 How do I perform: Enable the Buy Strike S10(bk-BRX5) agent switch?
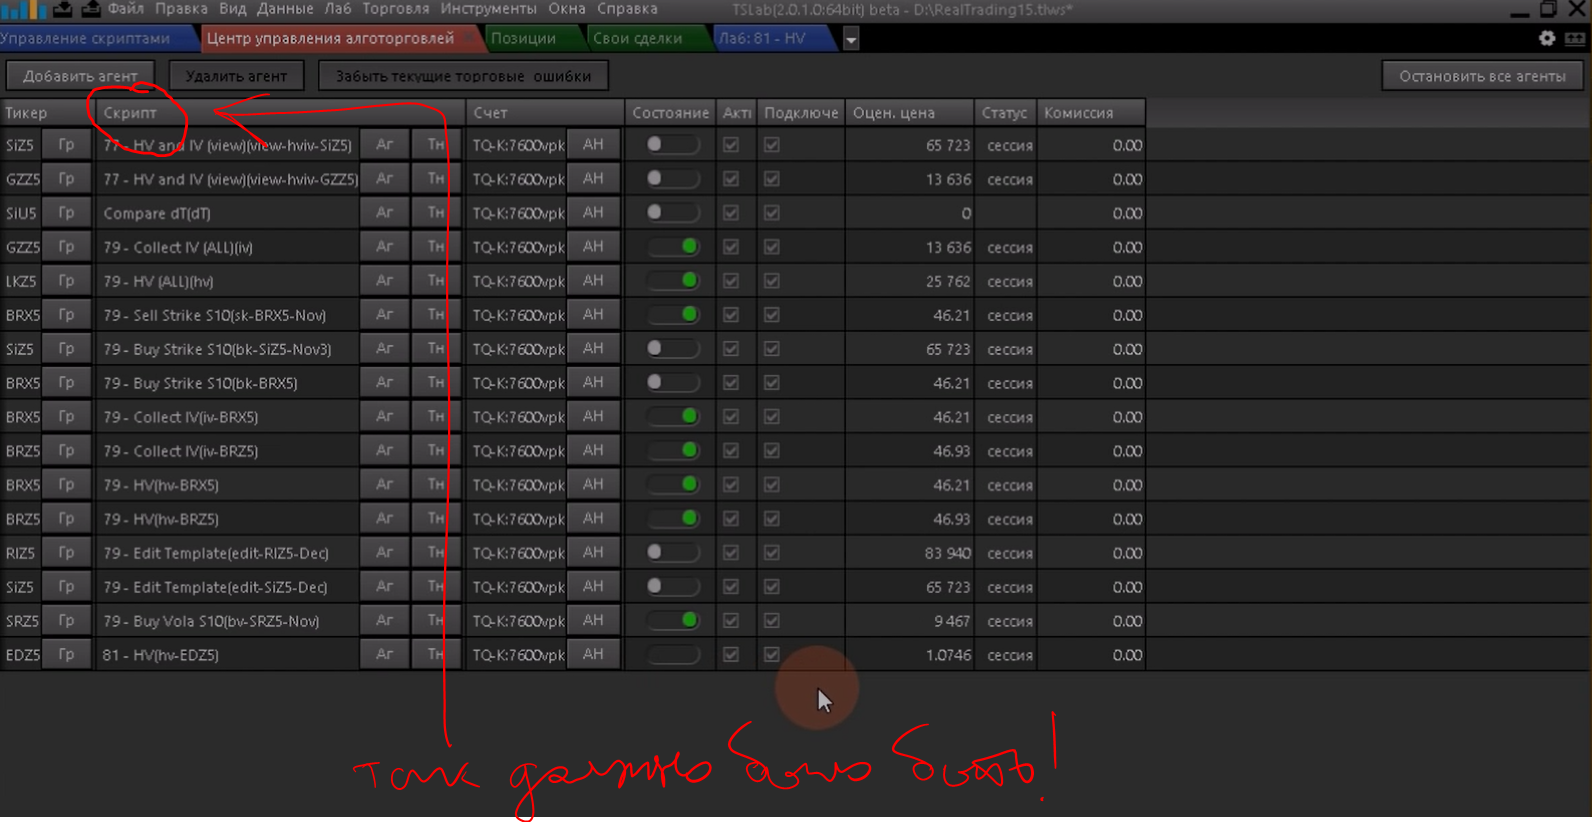673,383
